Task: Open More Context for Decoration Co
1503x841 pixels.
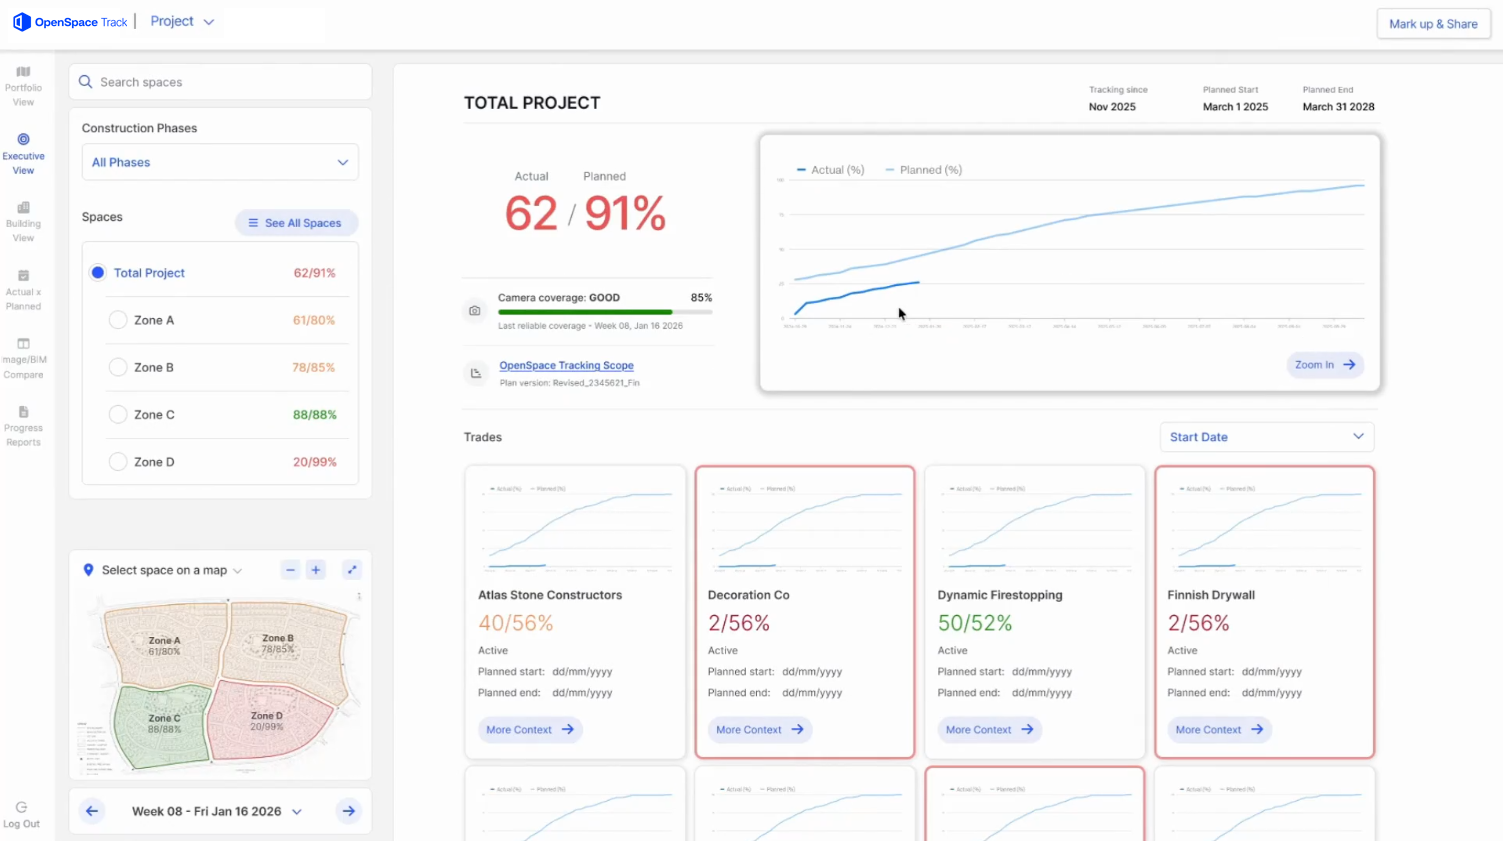Action: coord(760,730)
